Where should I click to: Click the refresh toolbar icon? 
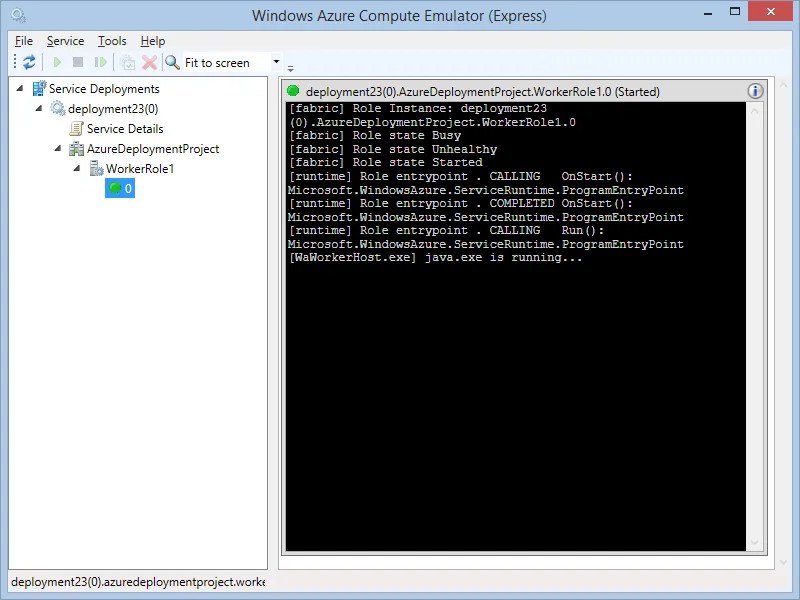pyautogui.click(x=29, y=62)
